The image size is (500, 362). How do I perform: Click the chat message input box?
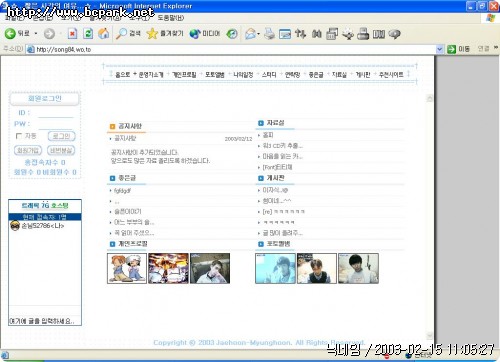[45, 321]
